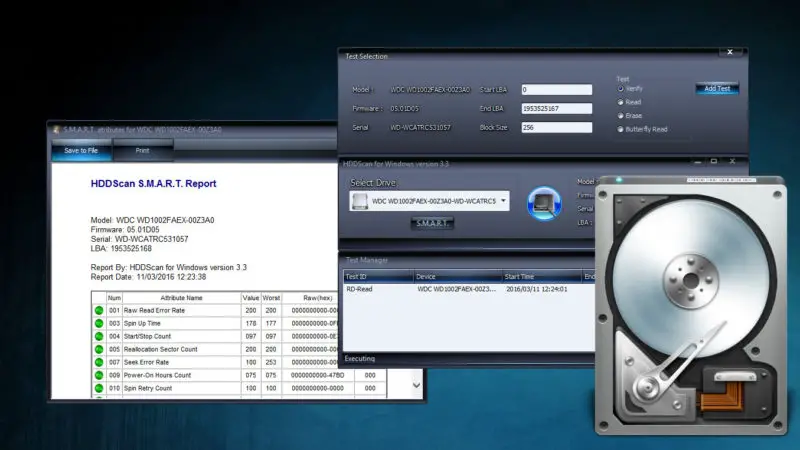Open the Select Drive dropdown
The width and height of the screenshot is (800, 450).
503,201
